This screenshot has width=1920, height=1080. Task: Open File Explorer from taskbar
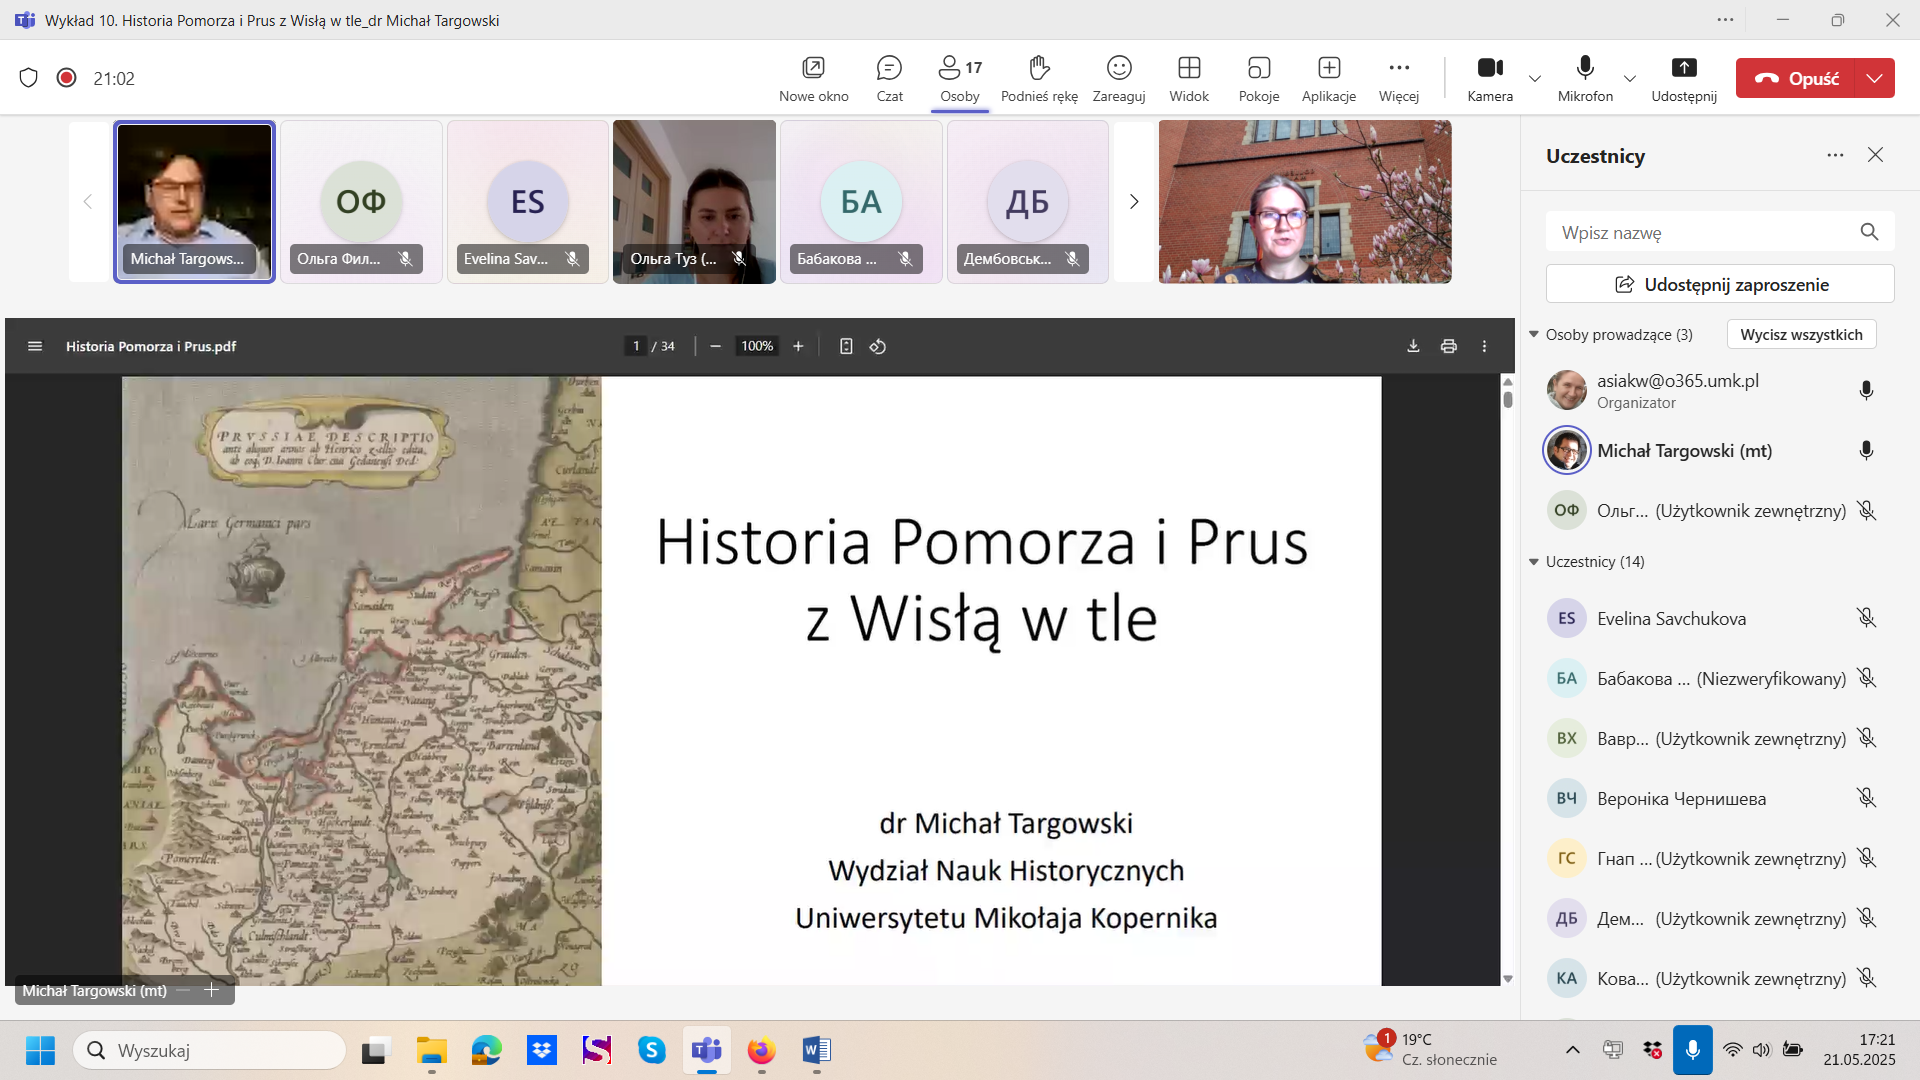pyautogui.click(x=432, y=1050)
